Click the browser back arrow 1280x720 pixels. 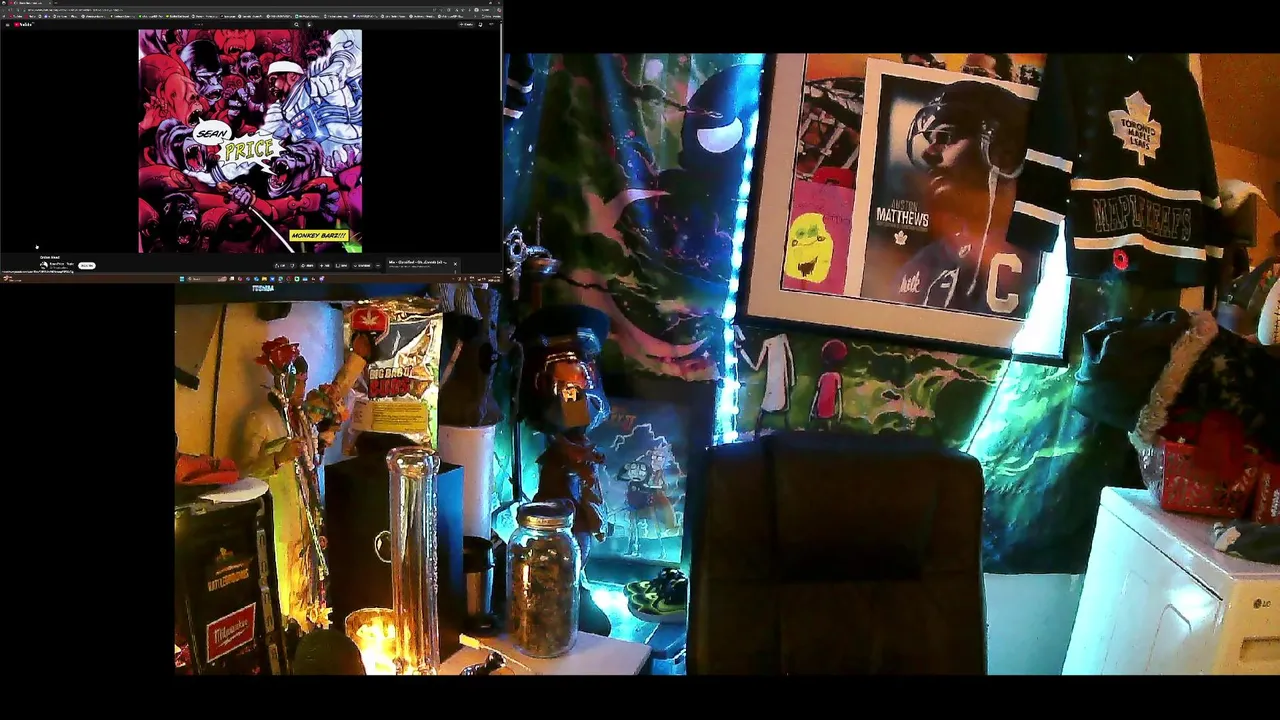[x=4, y=9]
